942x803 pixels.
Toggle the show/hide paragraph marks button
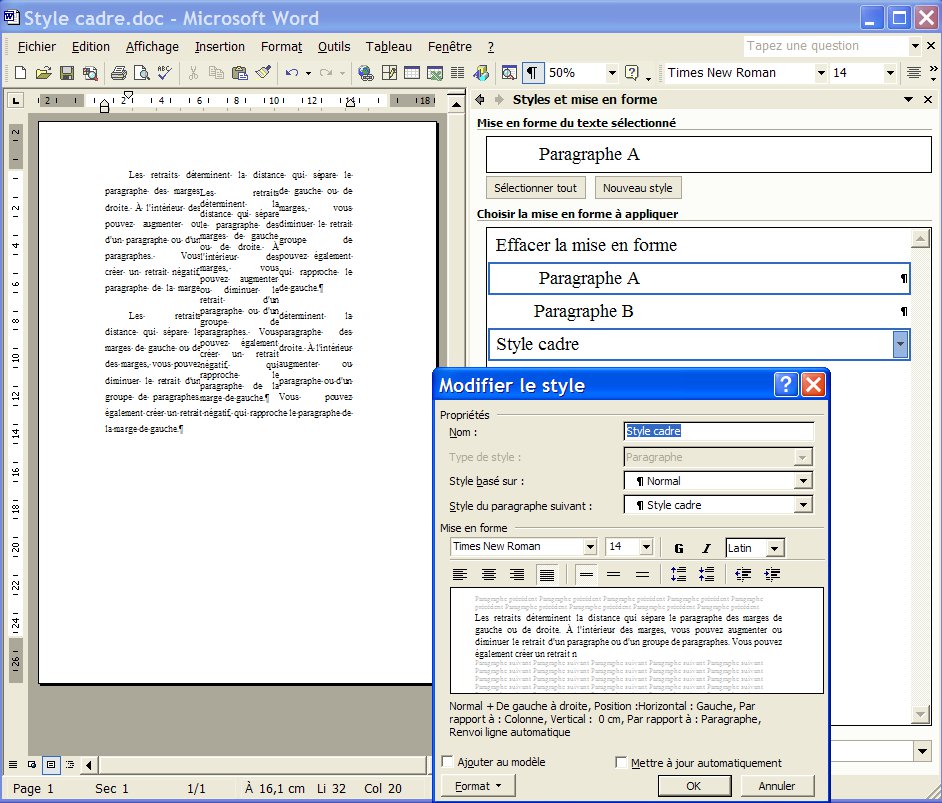532,73
